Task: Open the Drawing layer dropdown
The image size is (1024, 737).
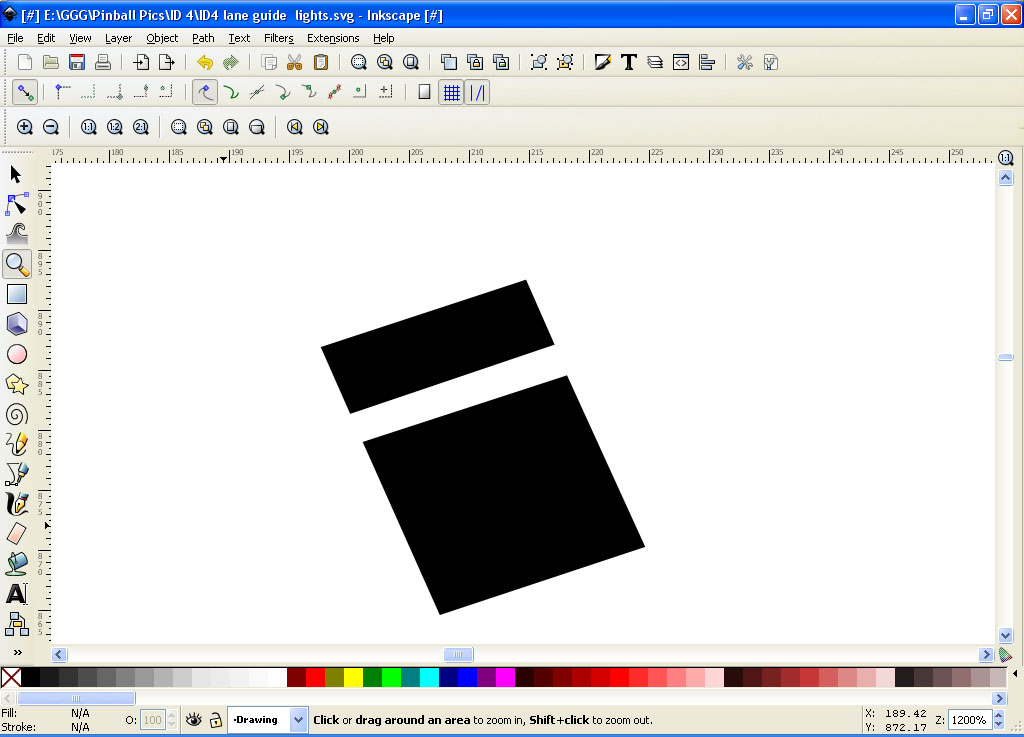Action: click(298, 720)
